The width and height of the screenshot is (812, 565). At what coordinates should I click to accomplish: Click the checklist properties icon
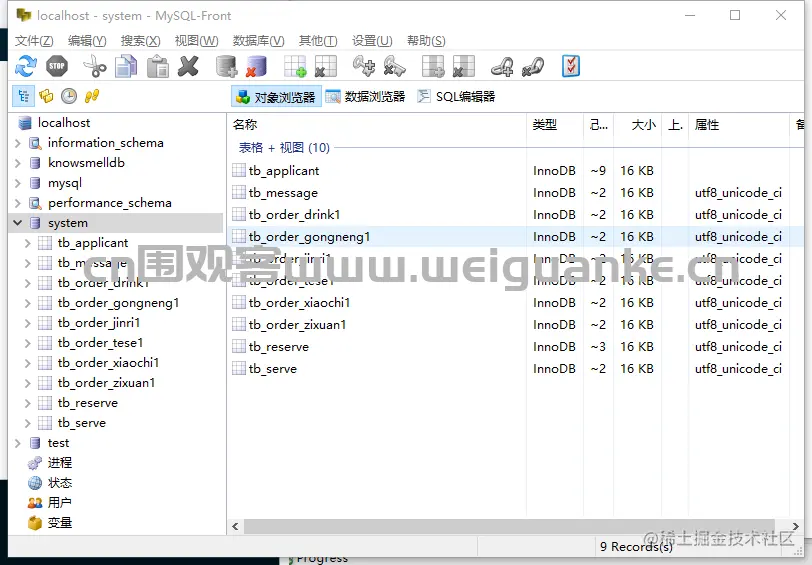(x=571, y=66)
